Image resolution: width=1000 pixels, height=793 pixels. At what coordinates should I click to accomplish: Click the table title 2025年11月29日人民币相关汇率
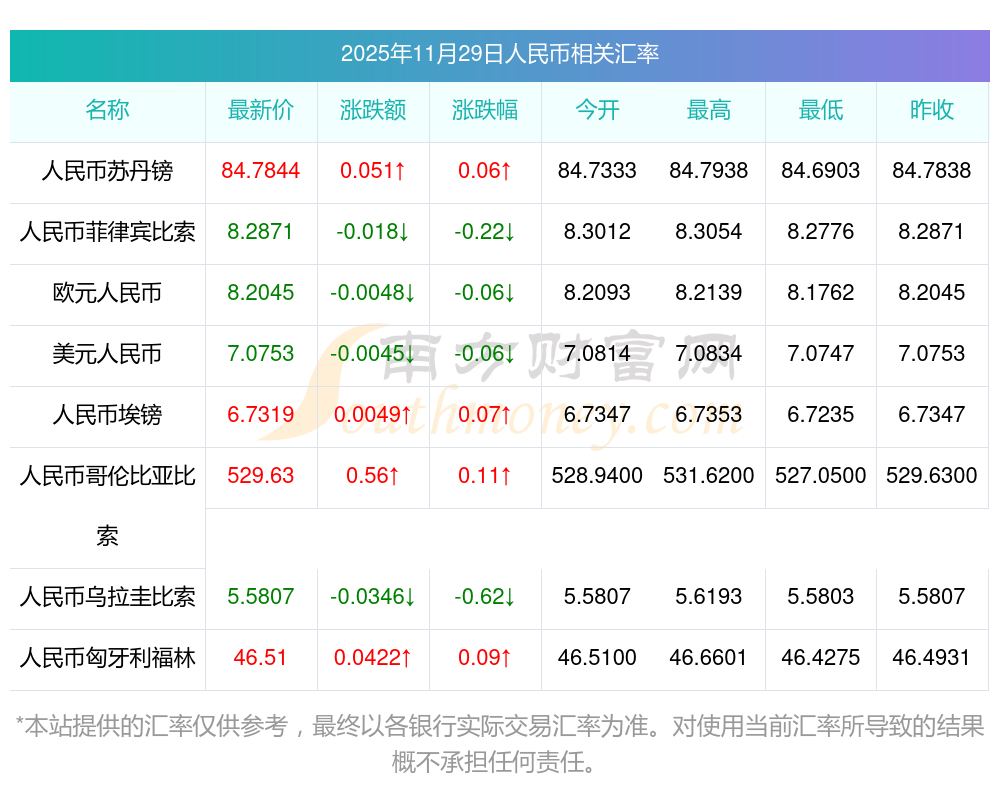pos(499,54)
